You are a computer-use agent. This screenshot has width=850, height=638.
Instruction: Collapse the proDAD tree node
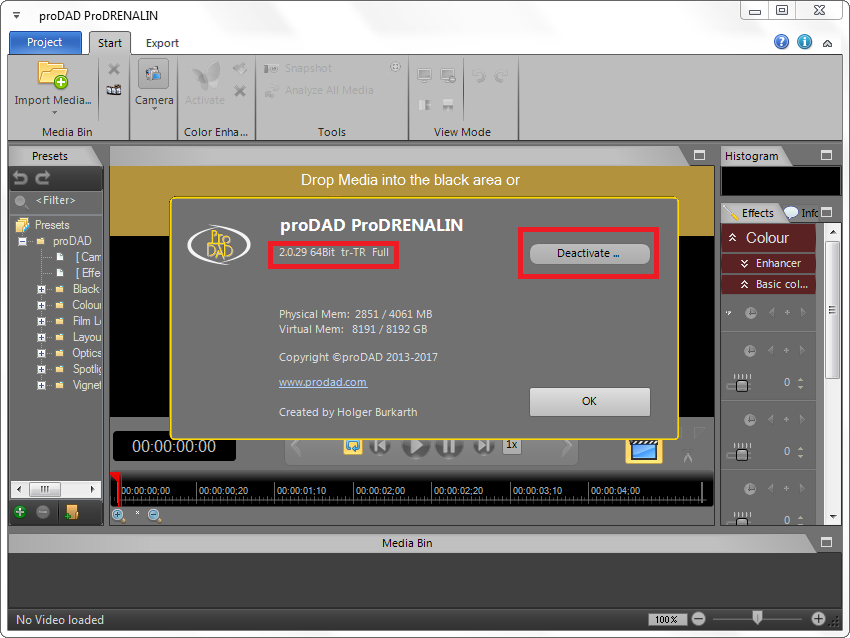(x=22, y=241)
